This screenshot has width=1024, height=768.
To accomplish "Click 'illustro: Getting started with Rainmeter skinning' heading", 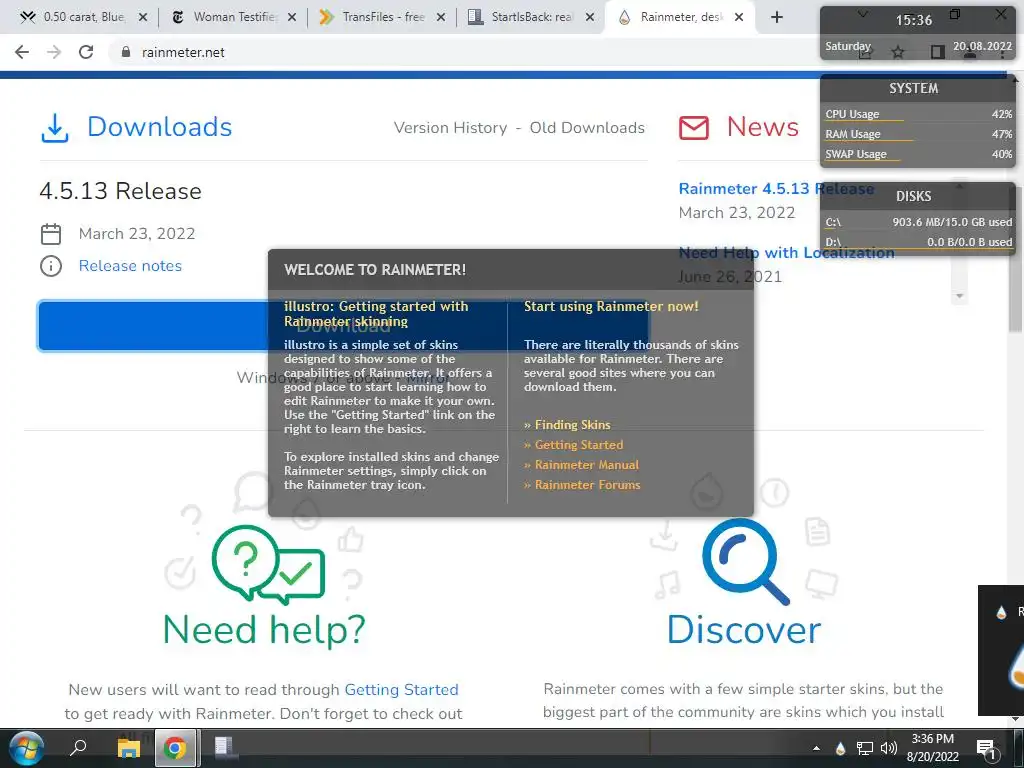I will point(376,313).
